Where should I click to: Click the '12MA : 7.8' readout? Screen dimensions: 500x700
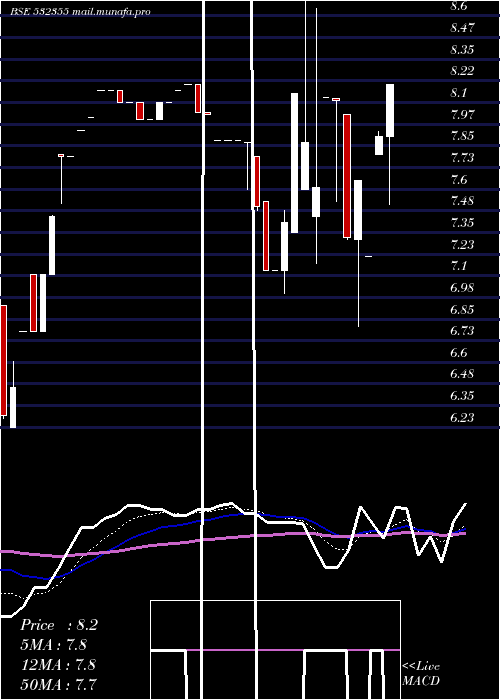point(58,664)
